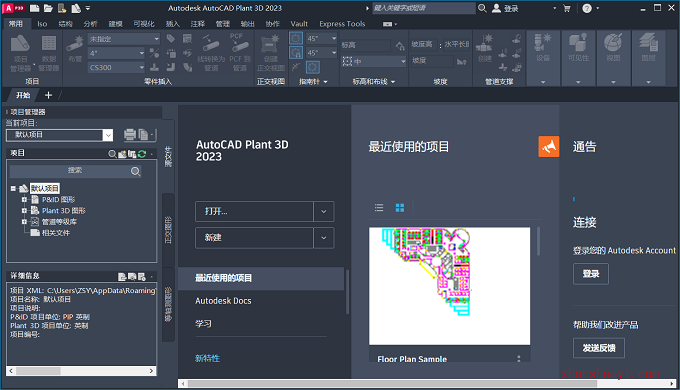Click the help question mark icon
Viewport: 680px width, 390px height.
pos(587,8)
